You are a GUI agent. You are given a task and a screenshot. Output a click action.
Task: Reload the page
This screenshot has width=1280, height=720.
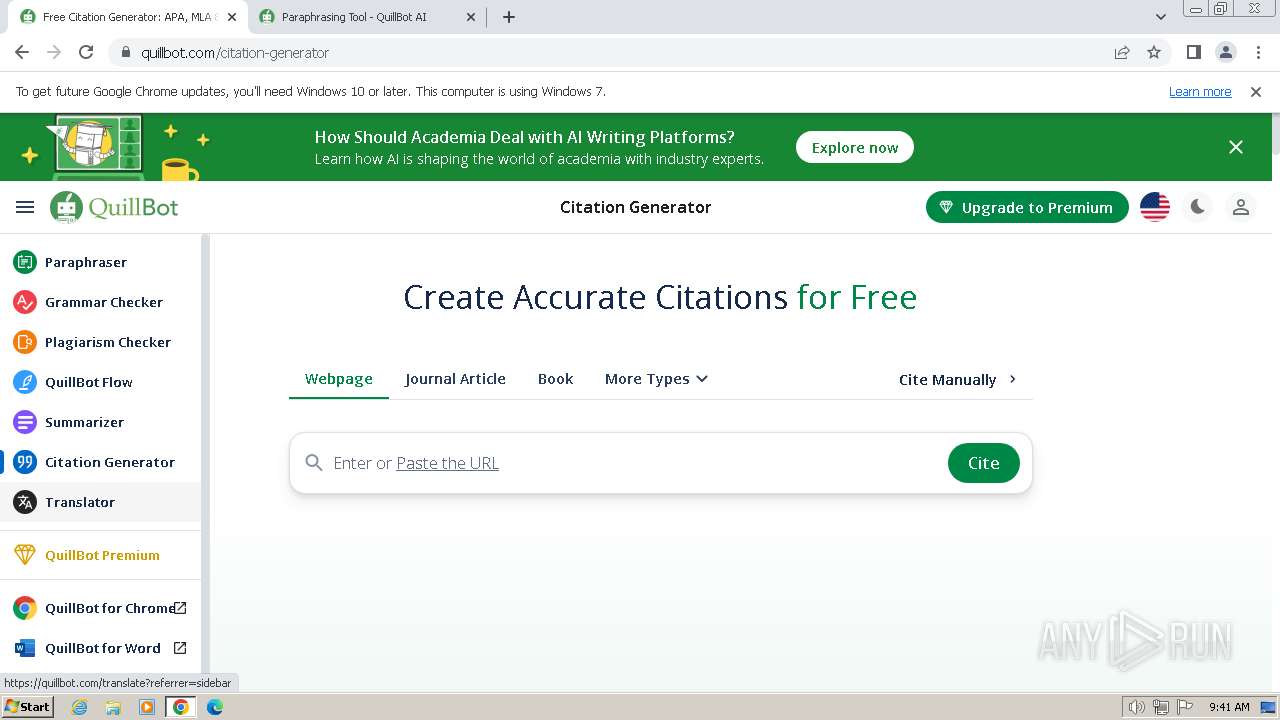click(x=86, y=52)
